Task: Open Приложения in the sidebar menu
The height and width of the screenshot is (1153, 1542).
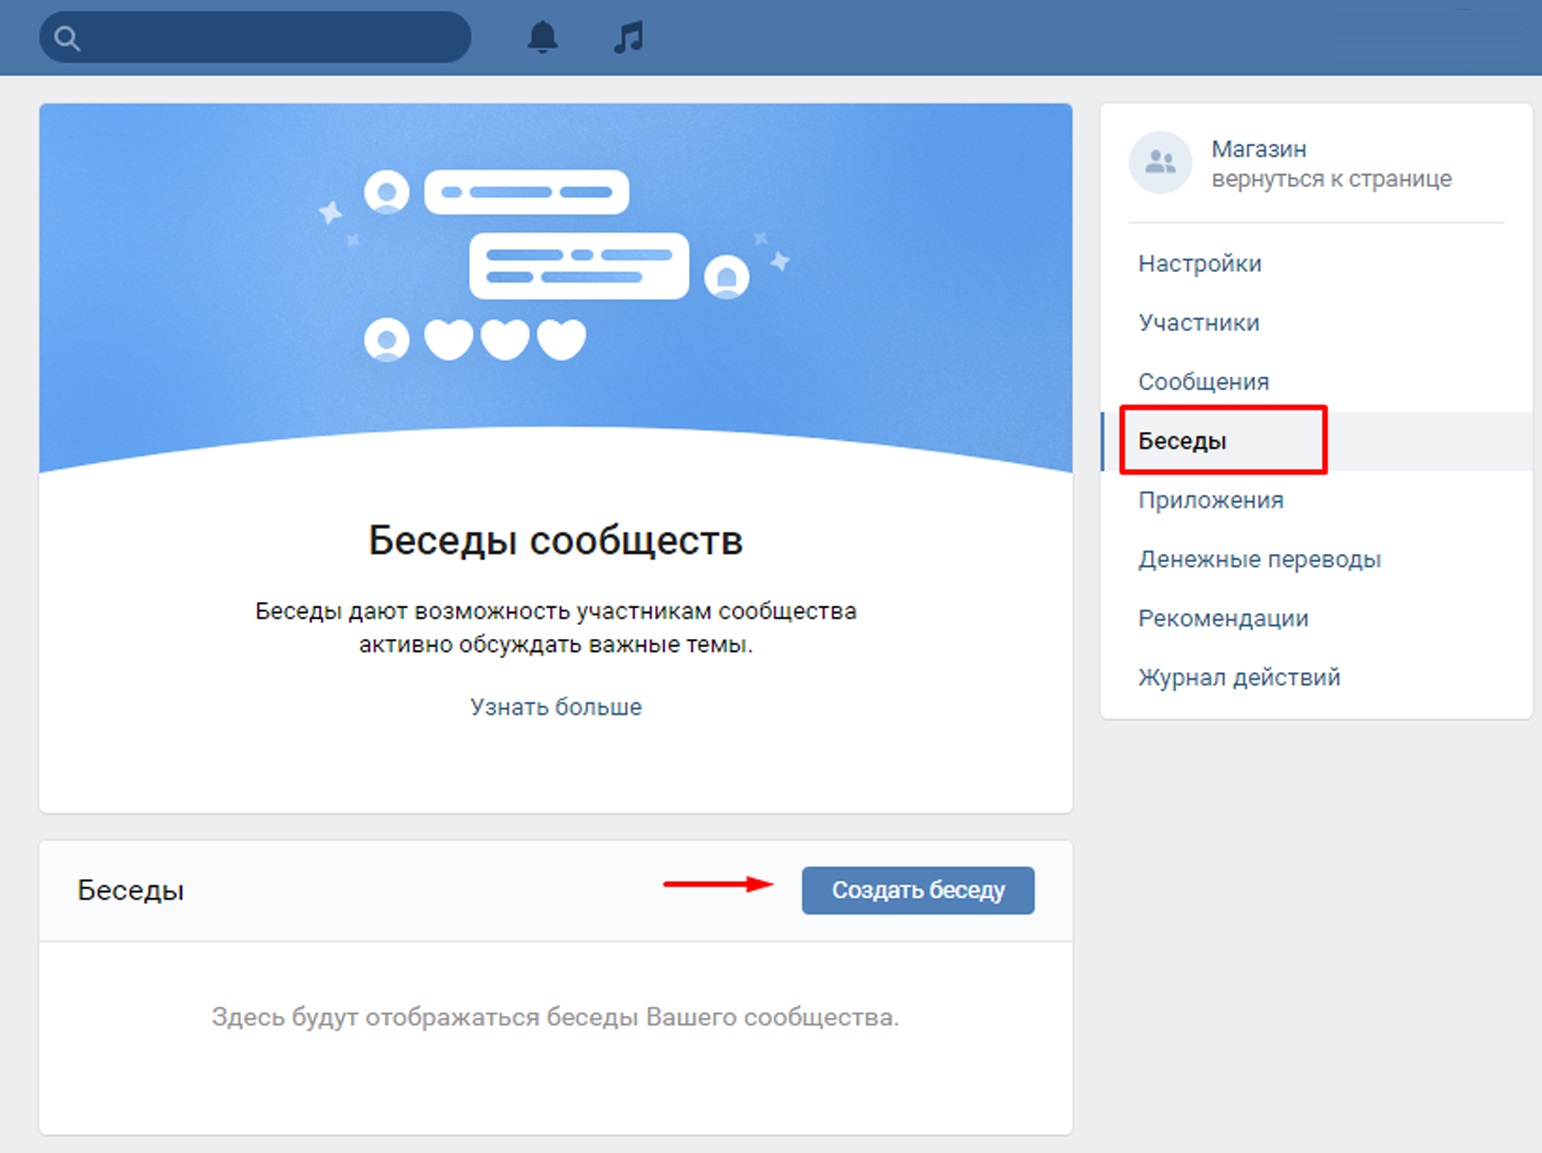Action: pyautogui.click(x=1210, y=500)
